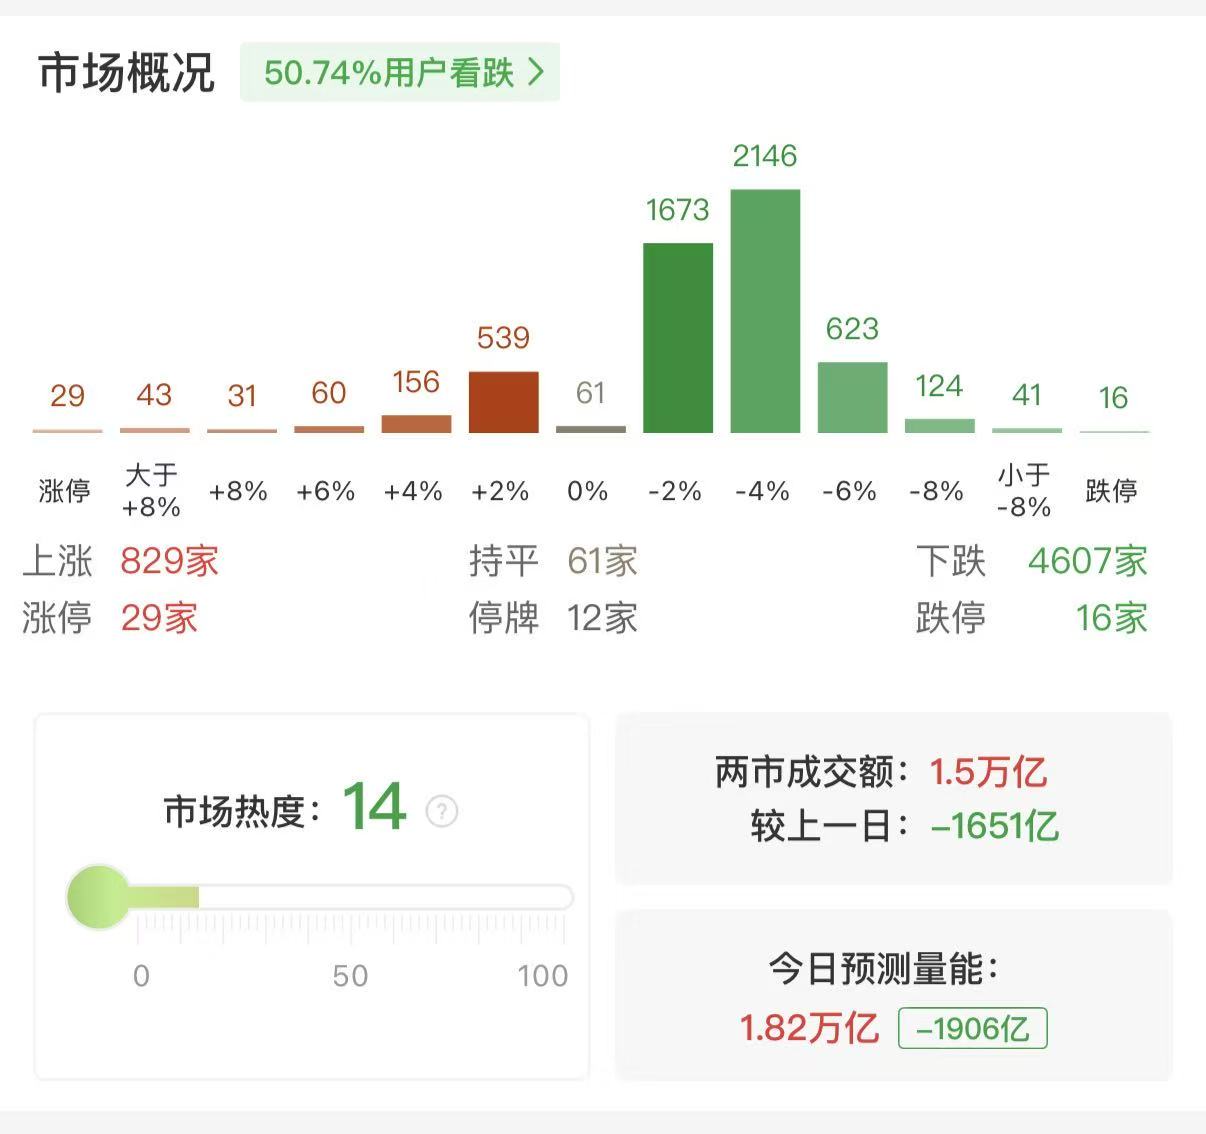This screenshot has width=1206, height=1134.
Task: Click the 156 bar for +4%
Action: click(416, 424)
